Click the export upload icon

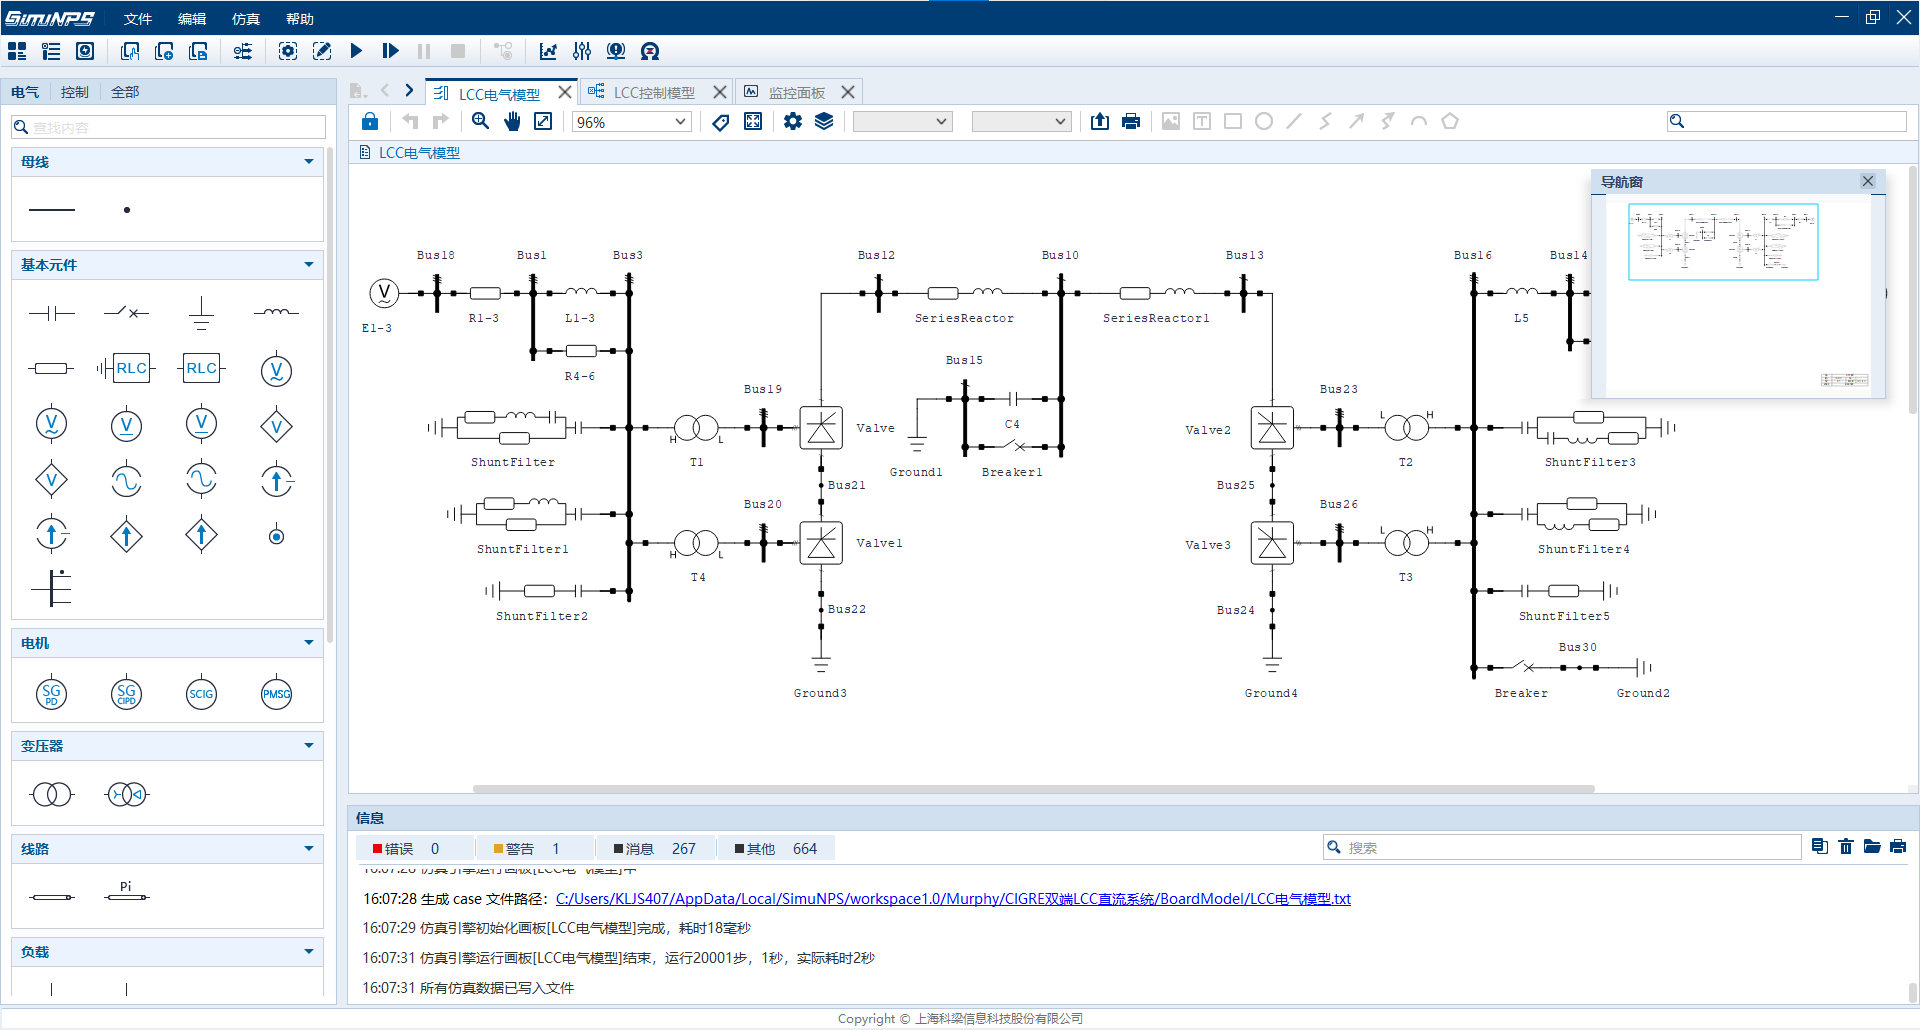tap(1100, 121)
